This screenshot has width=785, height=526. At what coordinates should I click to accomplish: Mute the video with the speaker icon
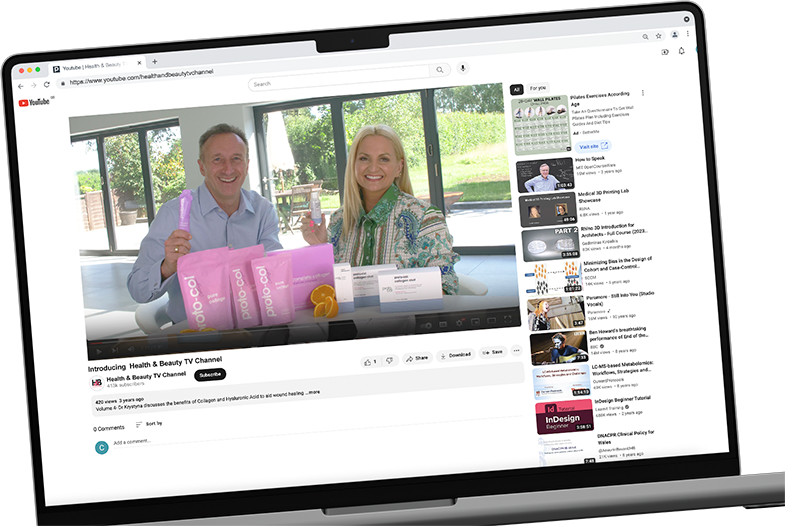tap(131, 349)
